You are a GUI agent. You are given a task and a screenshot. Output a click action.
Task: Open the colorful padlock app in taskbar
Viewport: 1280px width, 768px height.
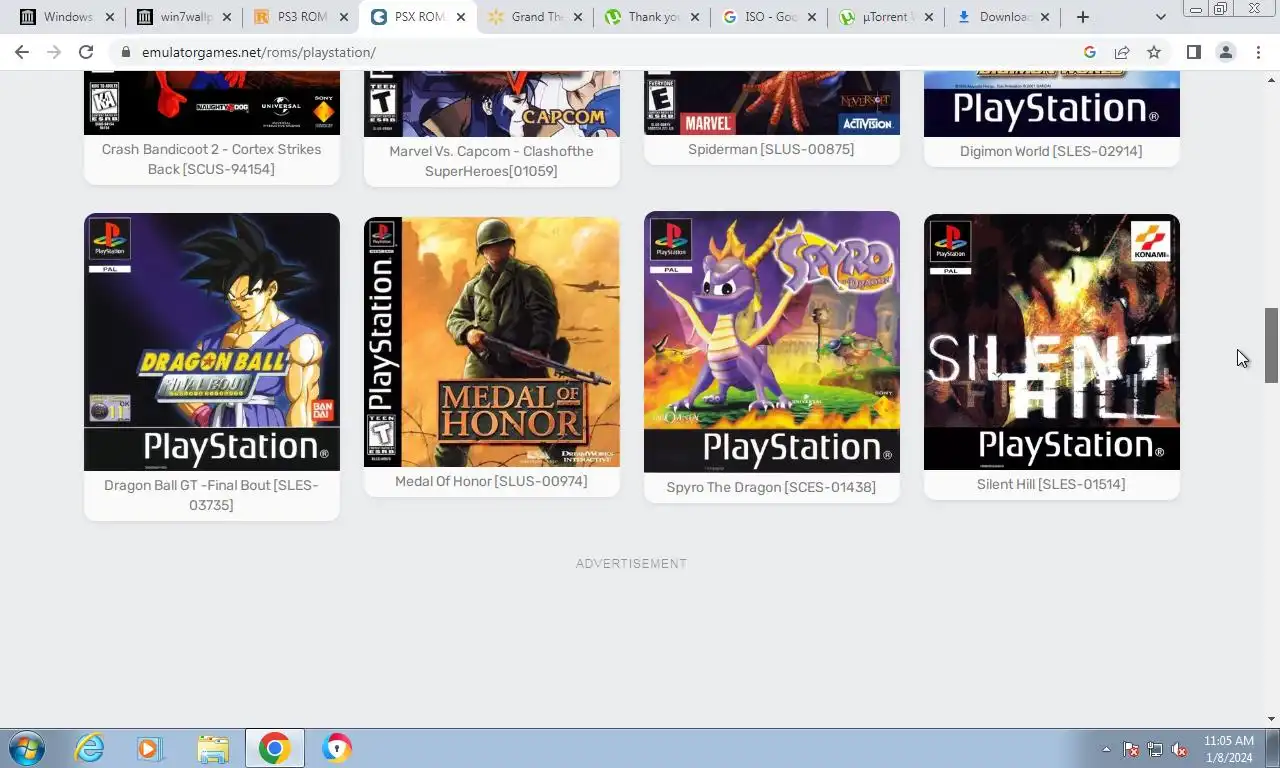pyautogui.click(x=337, y=748)
